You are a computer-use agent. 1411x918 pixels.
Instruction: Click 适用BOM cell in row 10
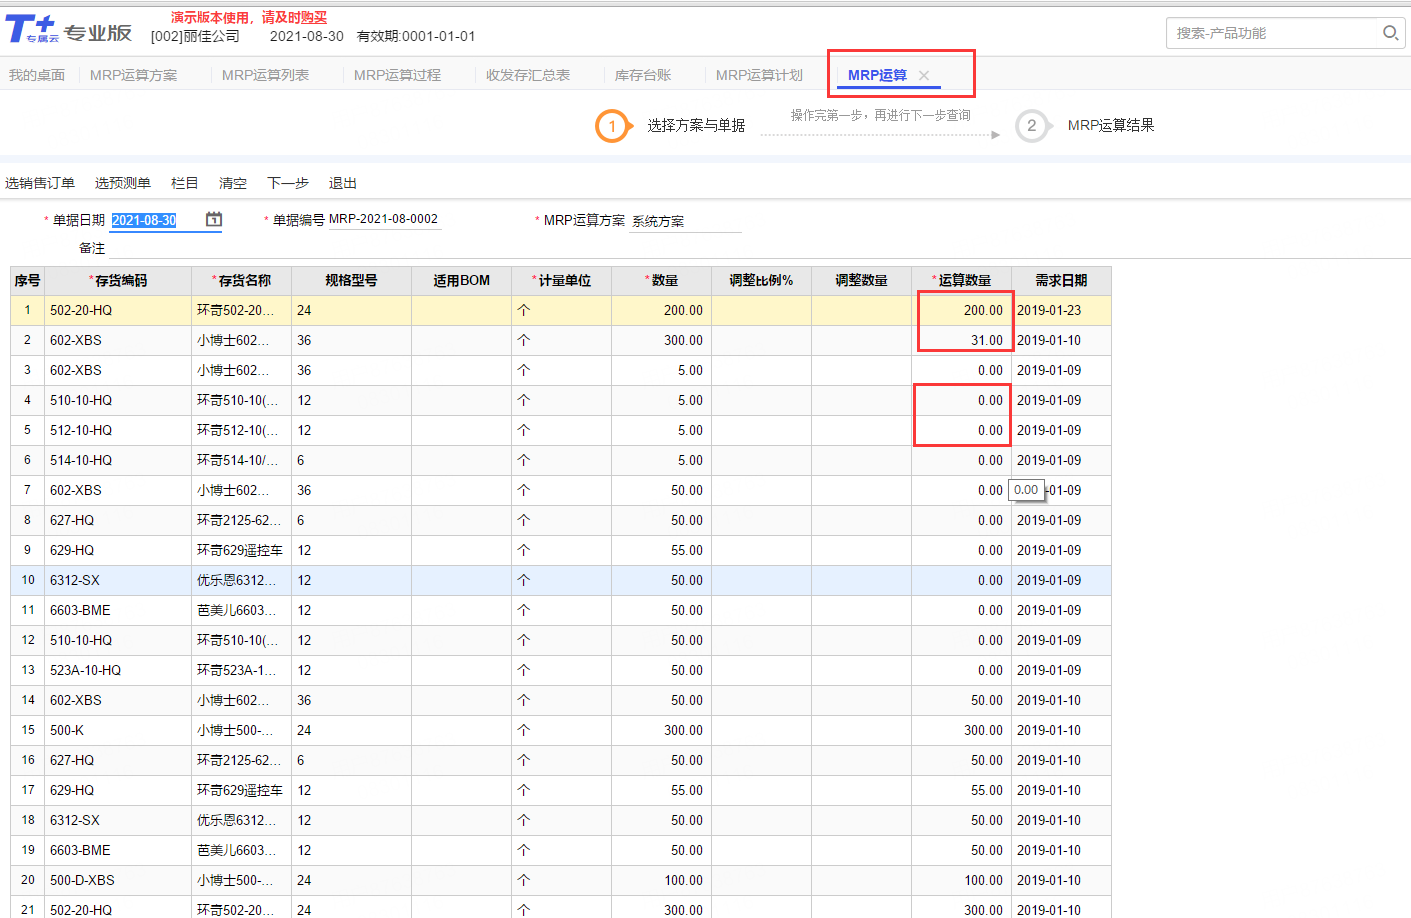tap(462, 581)
